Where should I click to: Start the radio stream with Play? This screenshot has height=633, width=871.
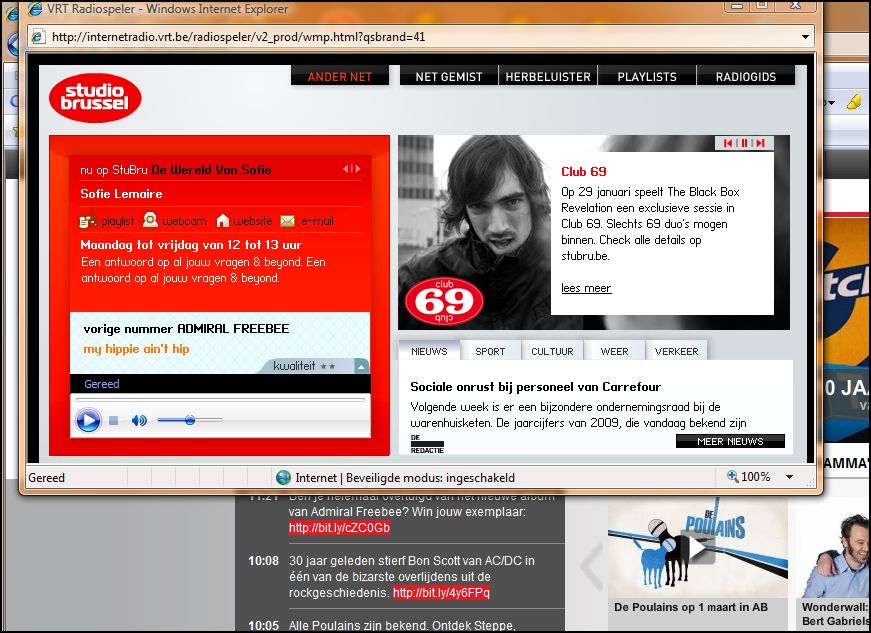coord(88,420)
